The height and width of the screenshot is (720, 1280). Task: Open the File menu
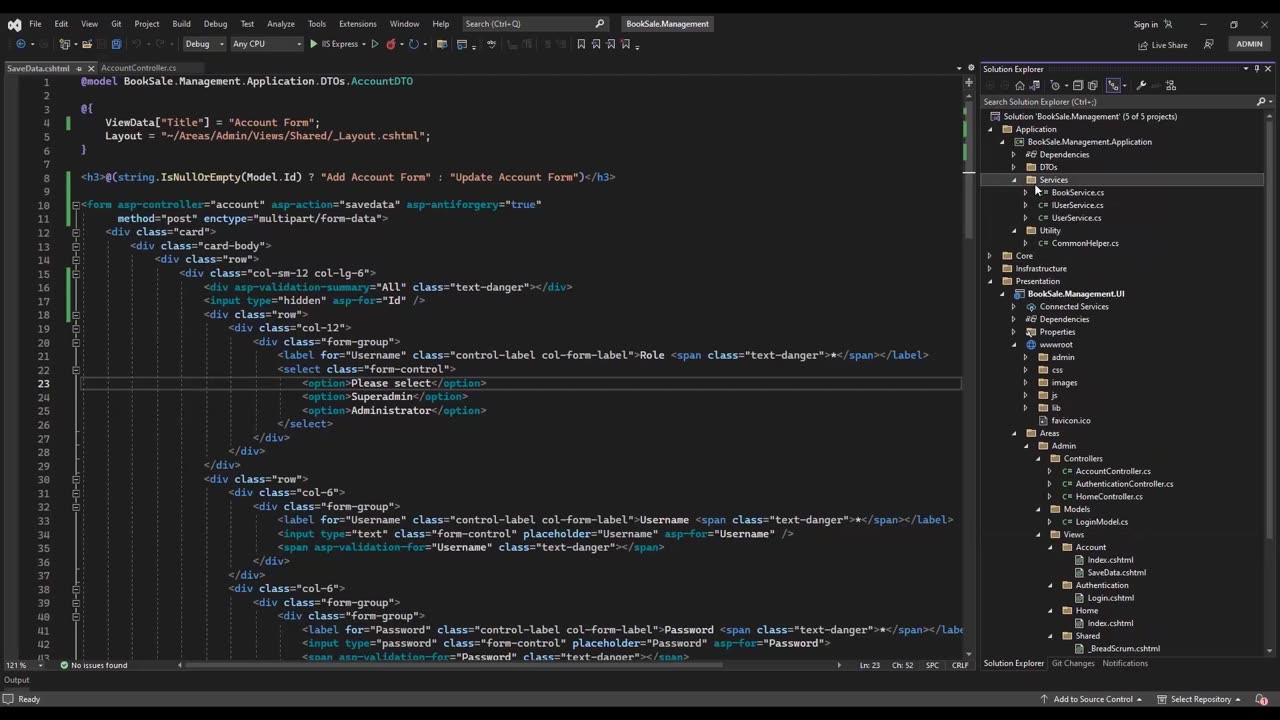click(x=35, y=24)
